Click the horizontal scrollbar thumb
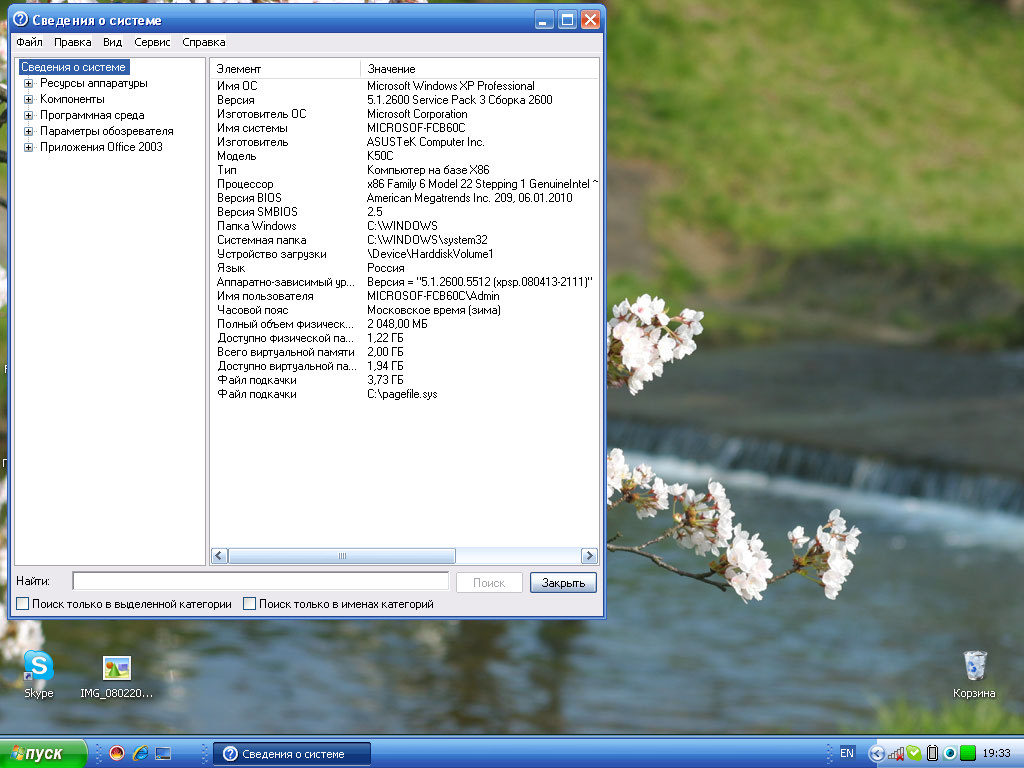 (x=342, y=556)
